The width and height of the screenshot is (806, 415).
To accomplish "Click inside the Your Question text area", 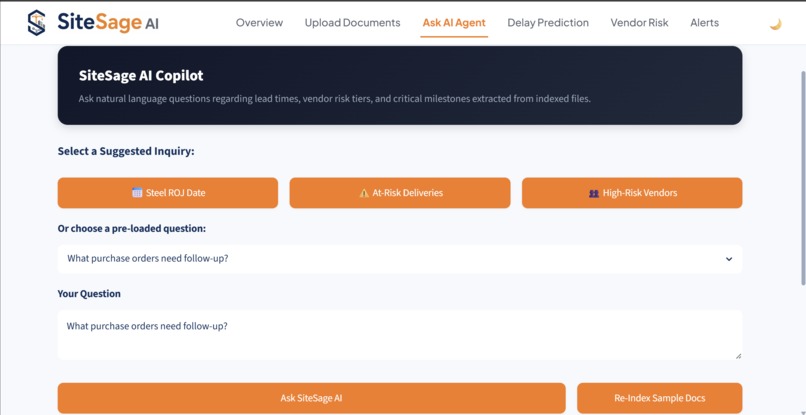I will click(x=400, y=335).
